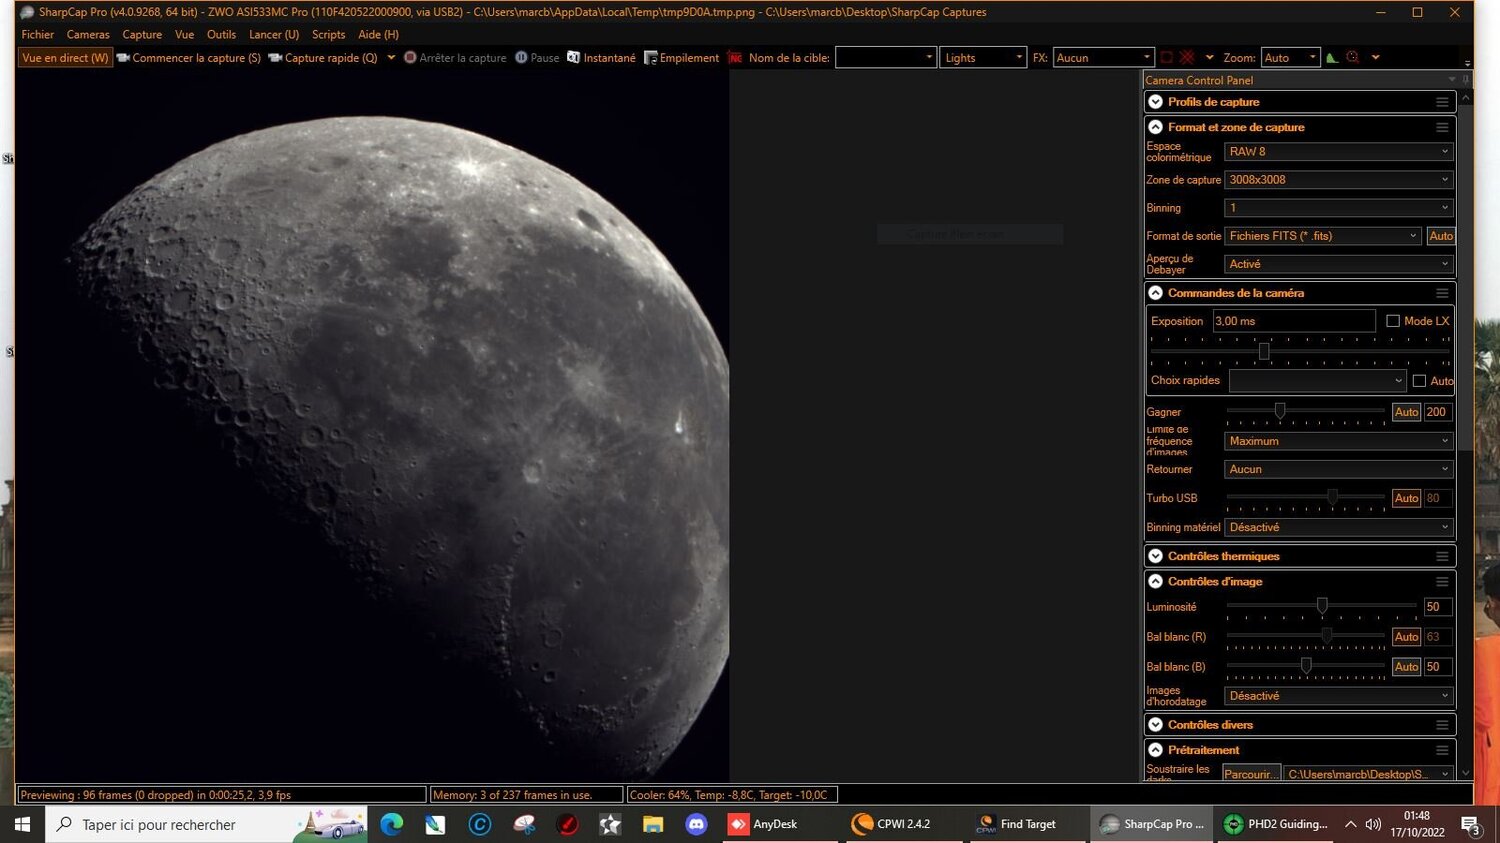Image resolution: width=1500 pixels, height=843 pixels.
Task: Open the Scripts menu
Action: [x=328, y=34]
